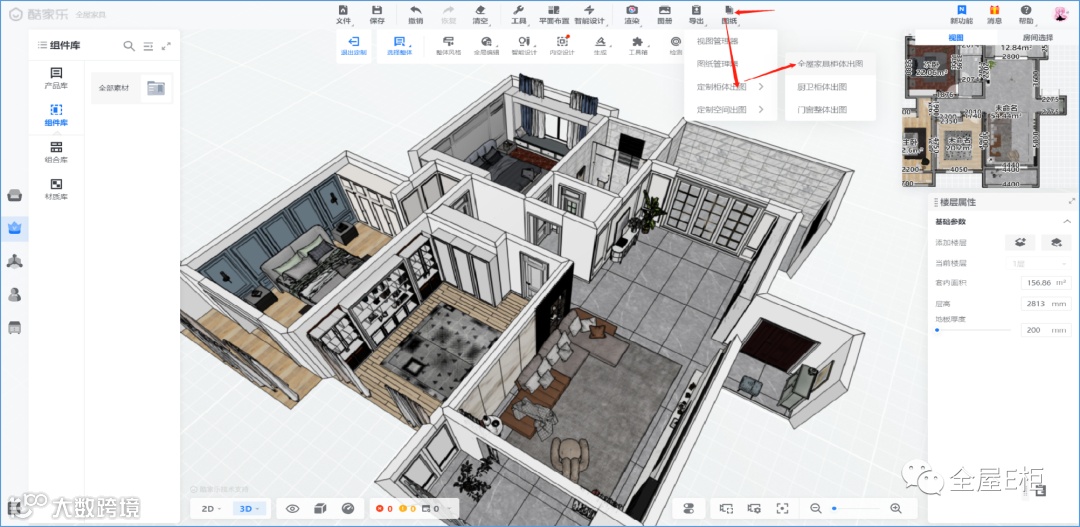Choose 全屋家居柜体出图 submenu item
This screenshot has width=1080, height=527.
[x=830, y=64]
